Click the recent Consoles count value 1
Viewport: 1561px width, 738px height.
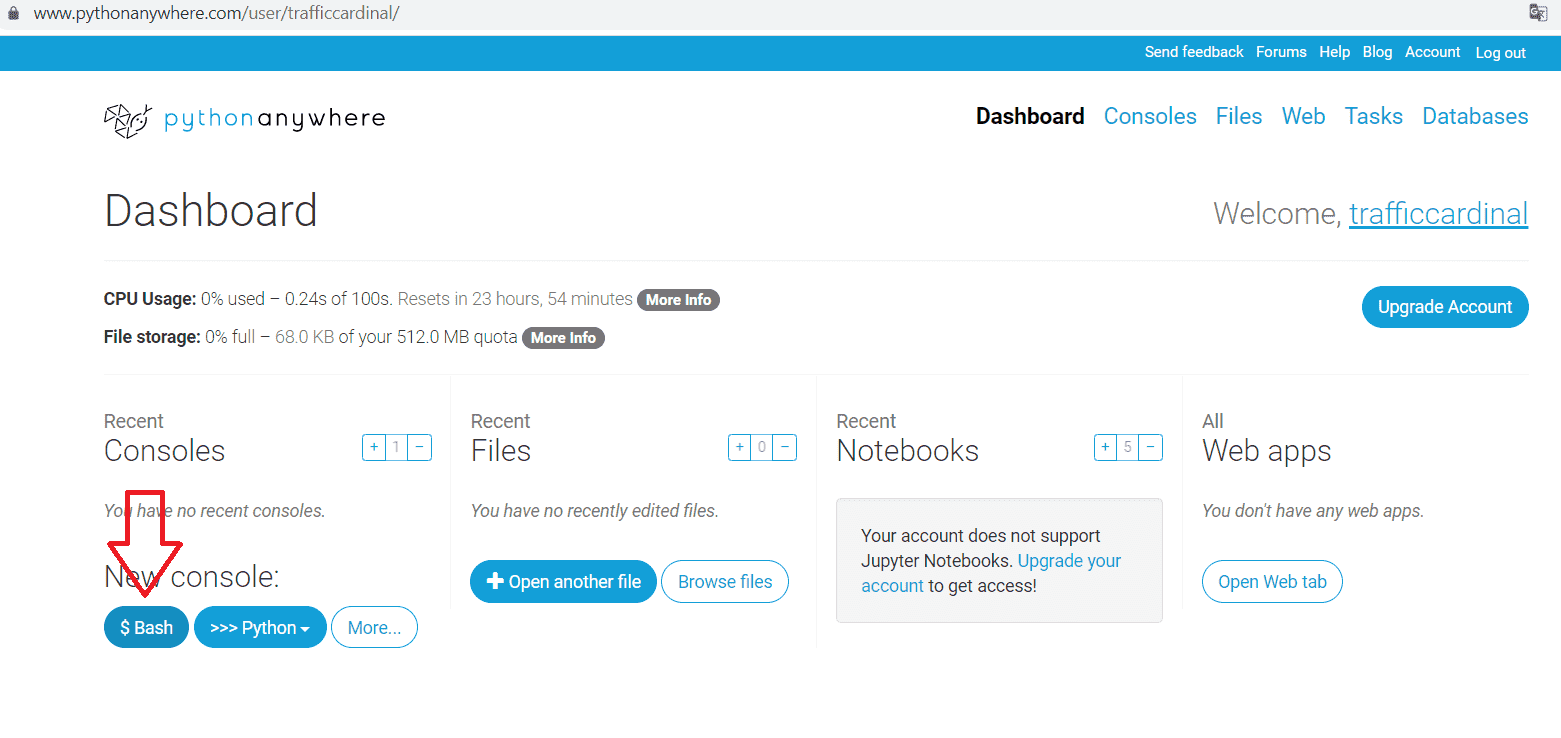(x=397, y=447)
